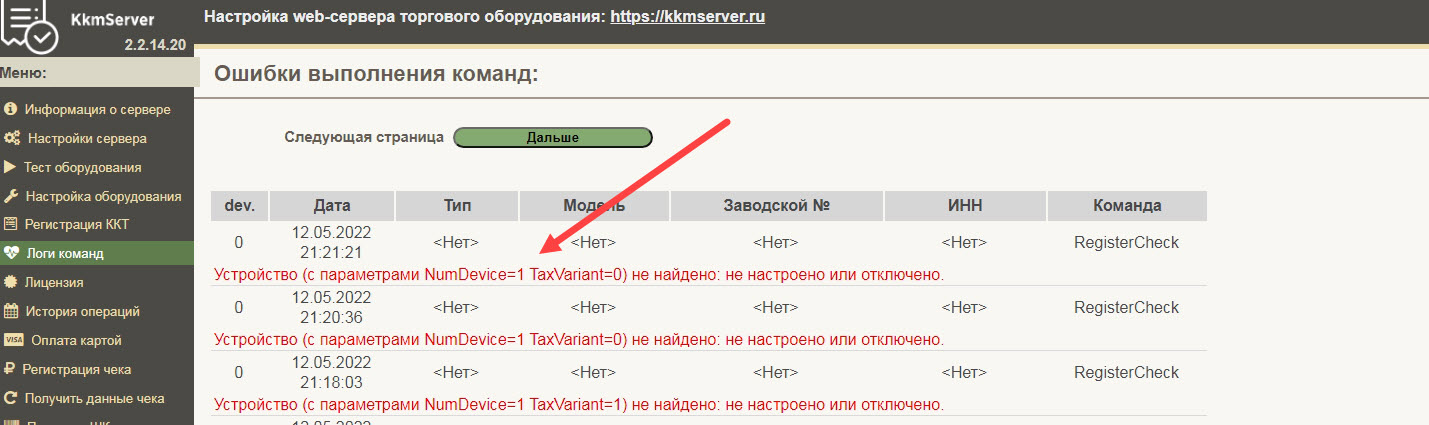The height and width of the screenshot is (425, 1429).
Task: Click ИНН <Нет> cell in 21:21:21 row
Action: click(x=964, y=242)
